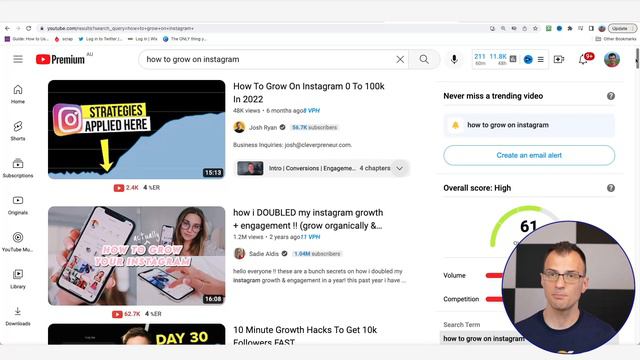
Task: Click the Search Term heading
Action: click(462, 324)
